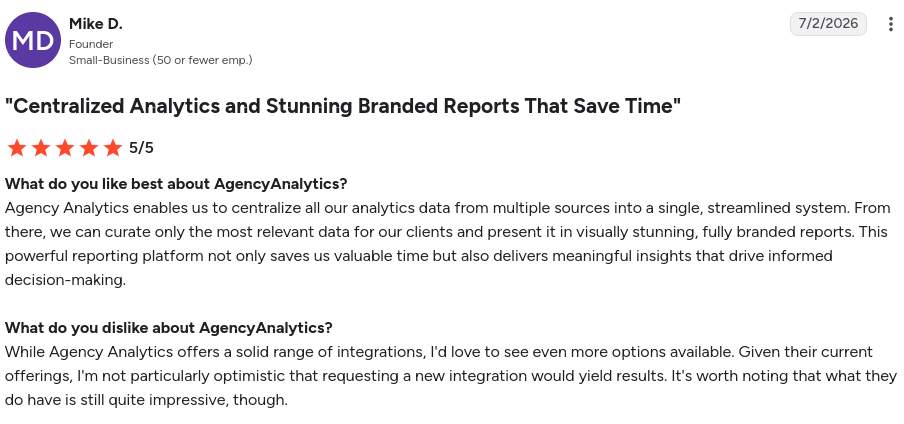The width and height of the screenshot is (904, 424).
Task: Click the purple MD avatar icon
Action: (33, 40)
